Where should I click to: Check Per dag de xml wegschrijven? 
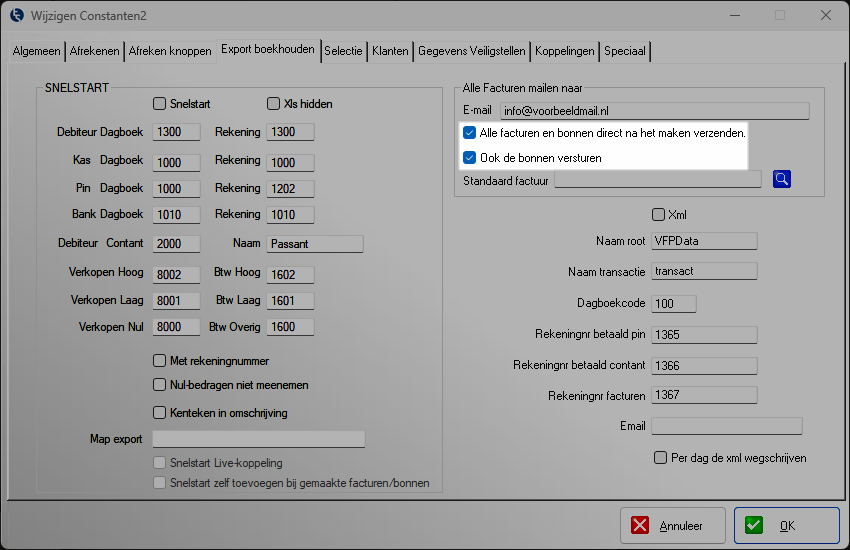click(x=660, y=458)
